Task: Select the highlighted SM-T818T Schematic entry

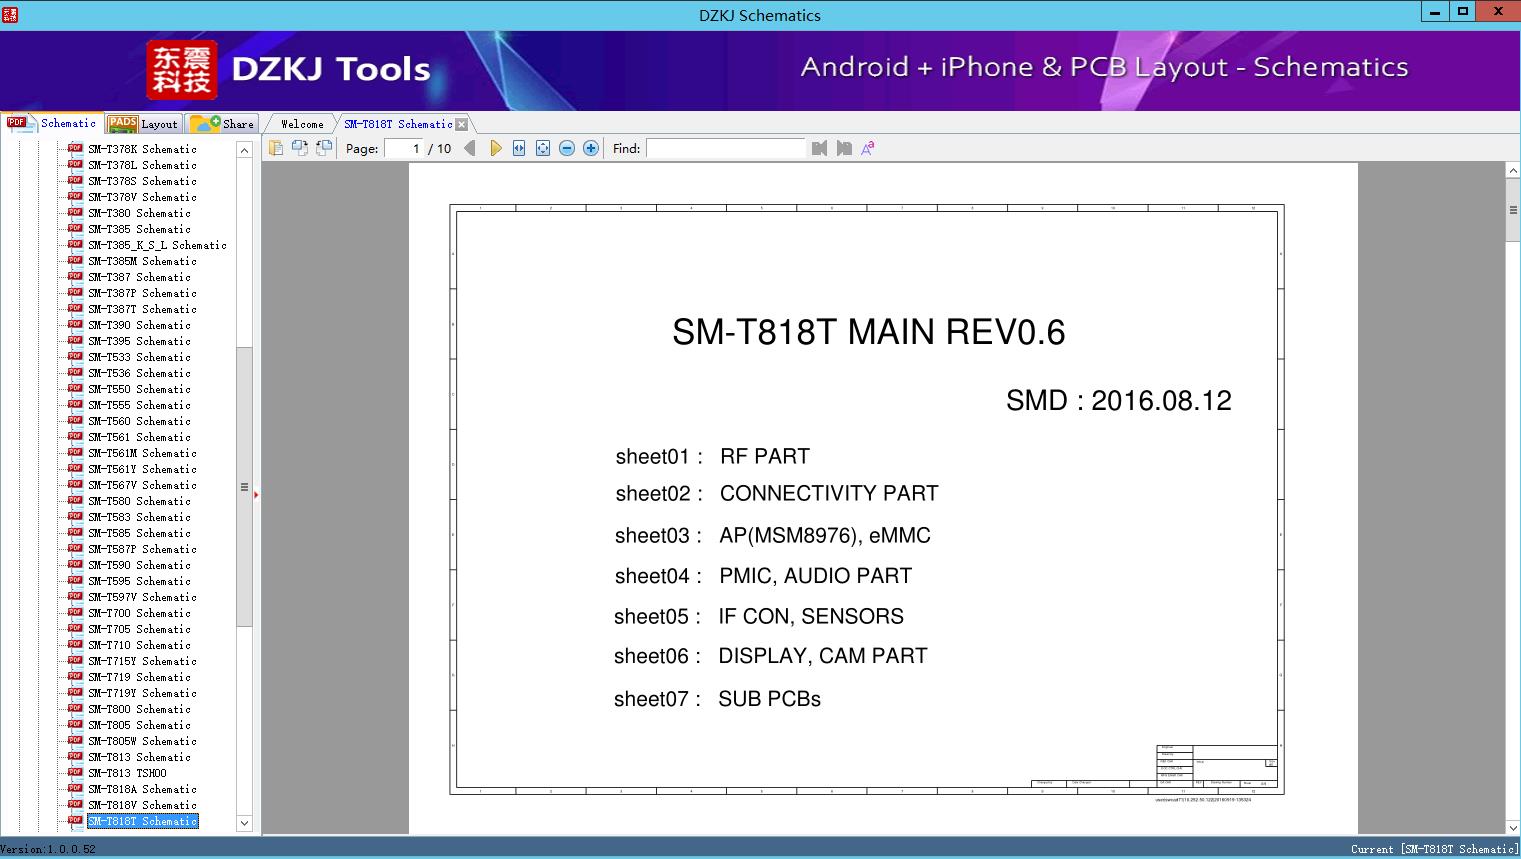Action: click(142, 821)
